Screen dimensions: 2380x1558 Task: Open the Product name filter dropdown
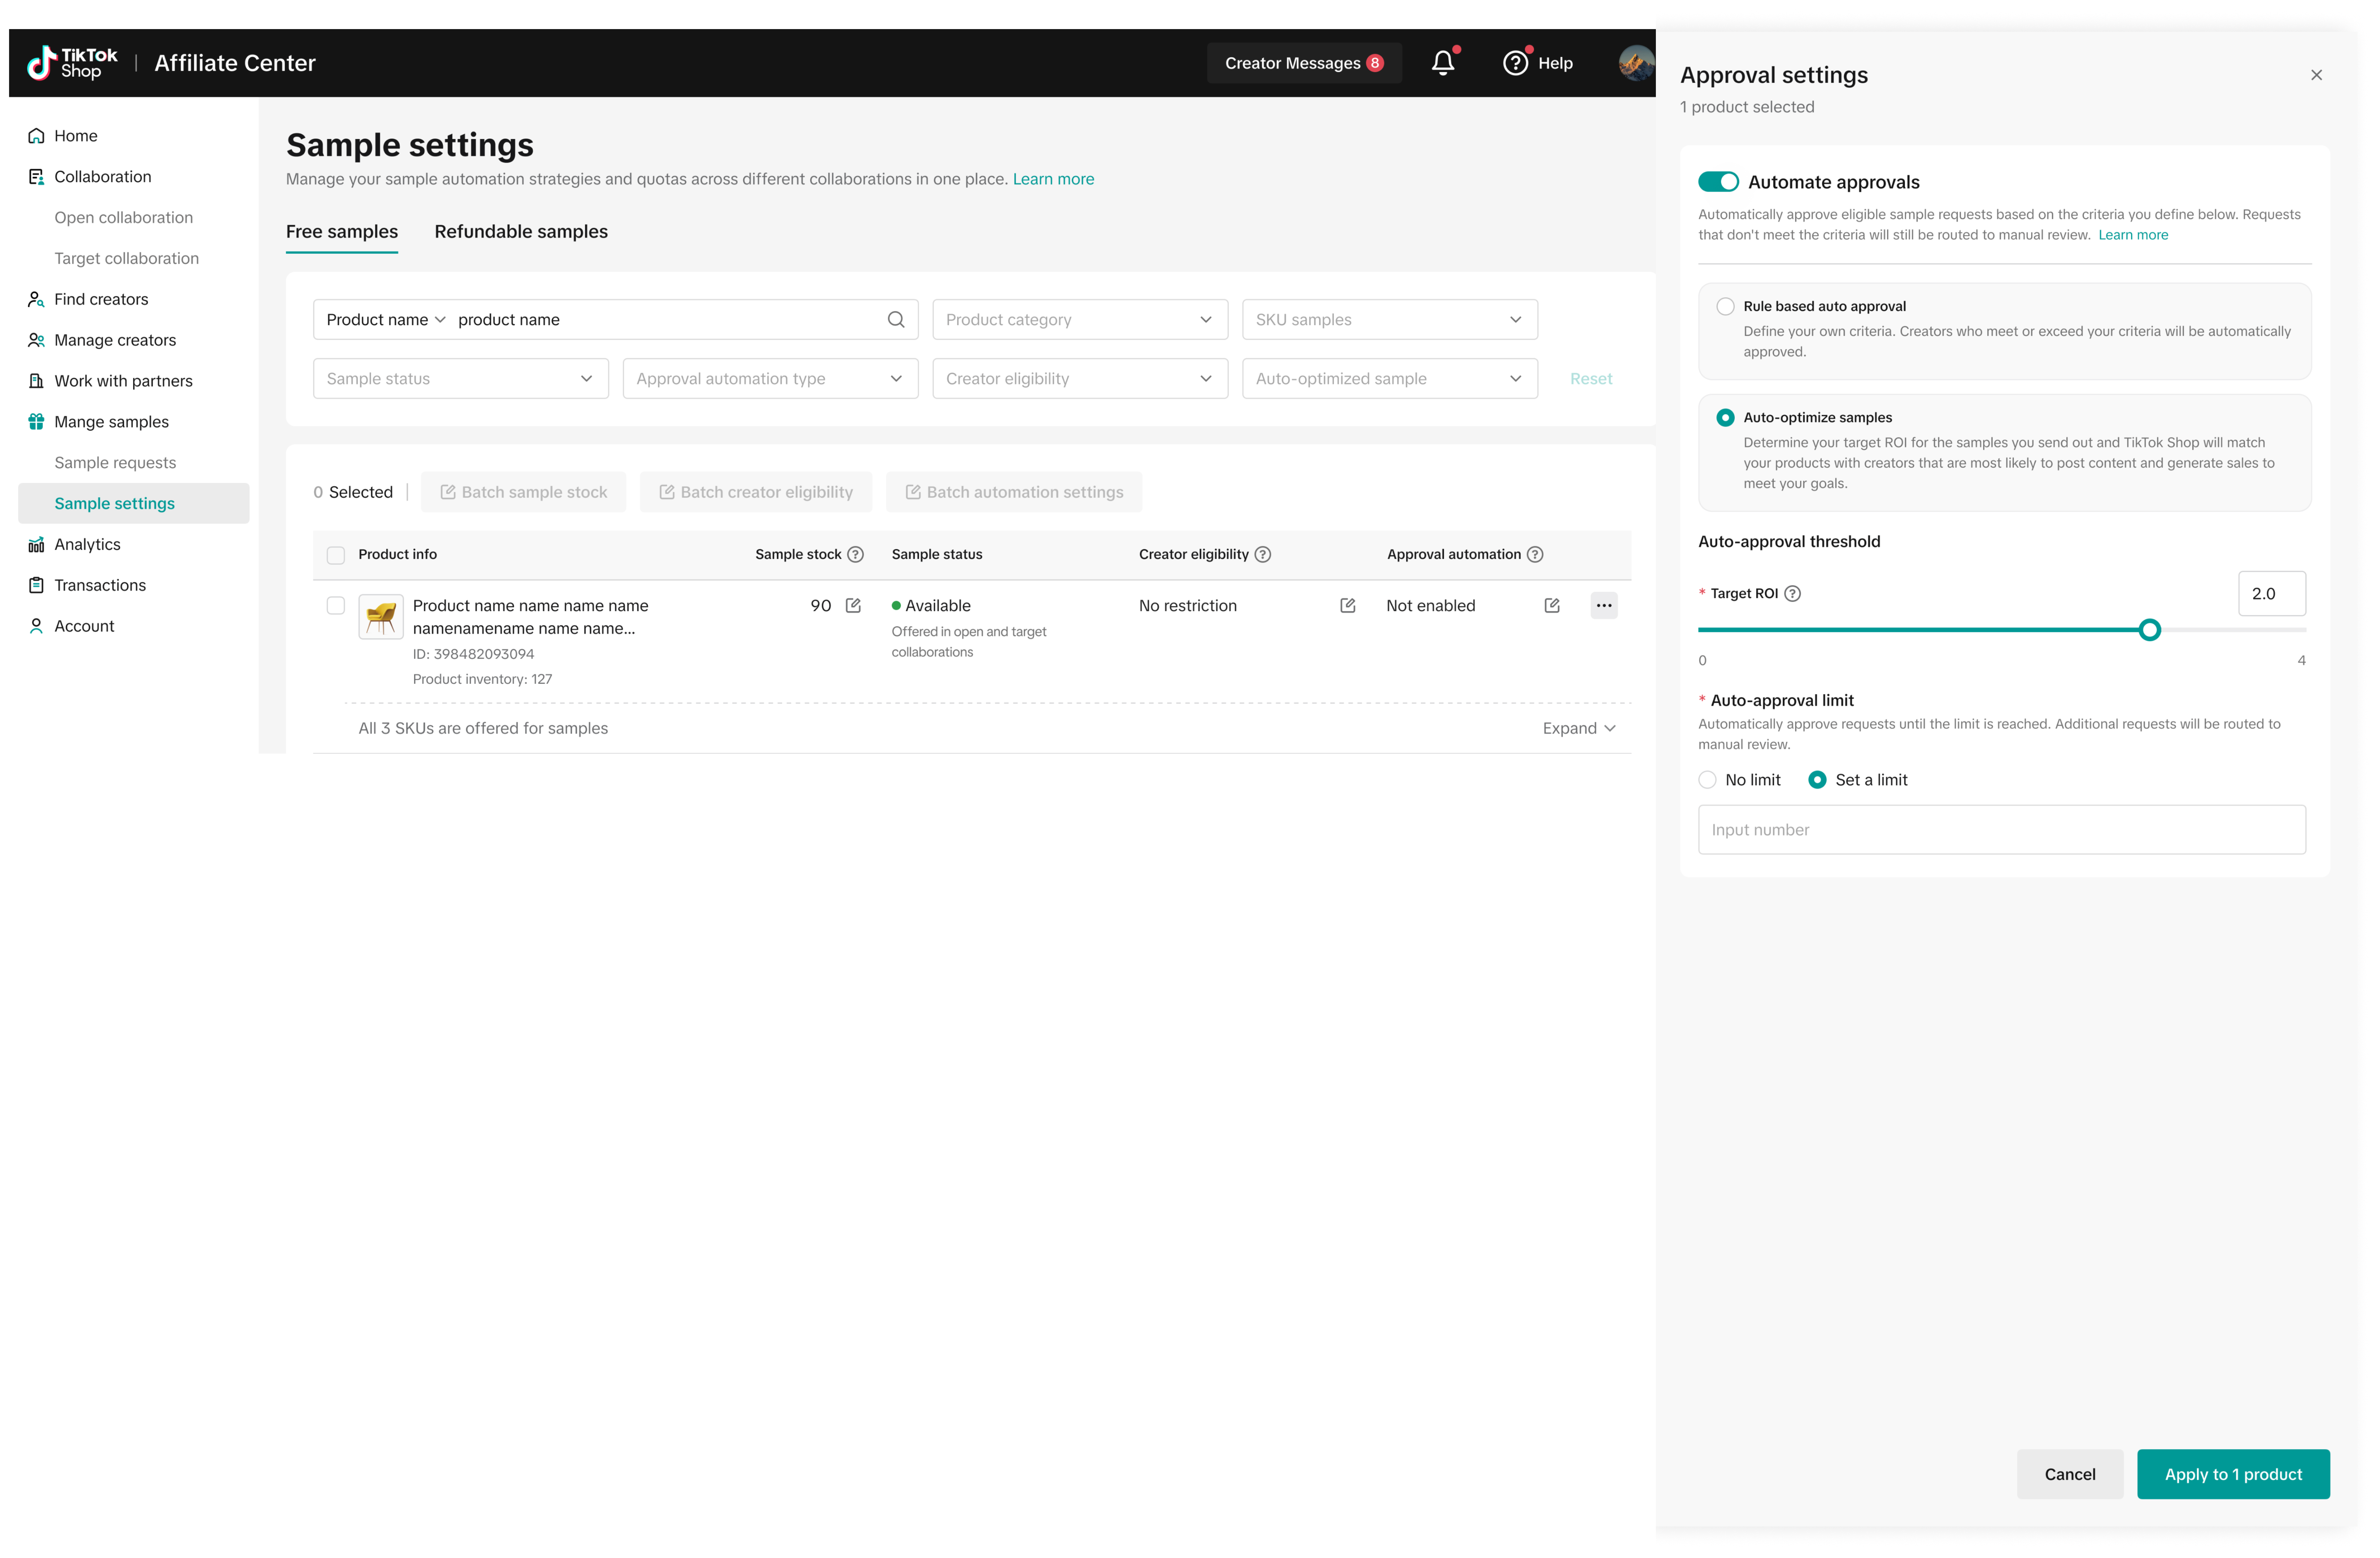[386, 320]
